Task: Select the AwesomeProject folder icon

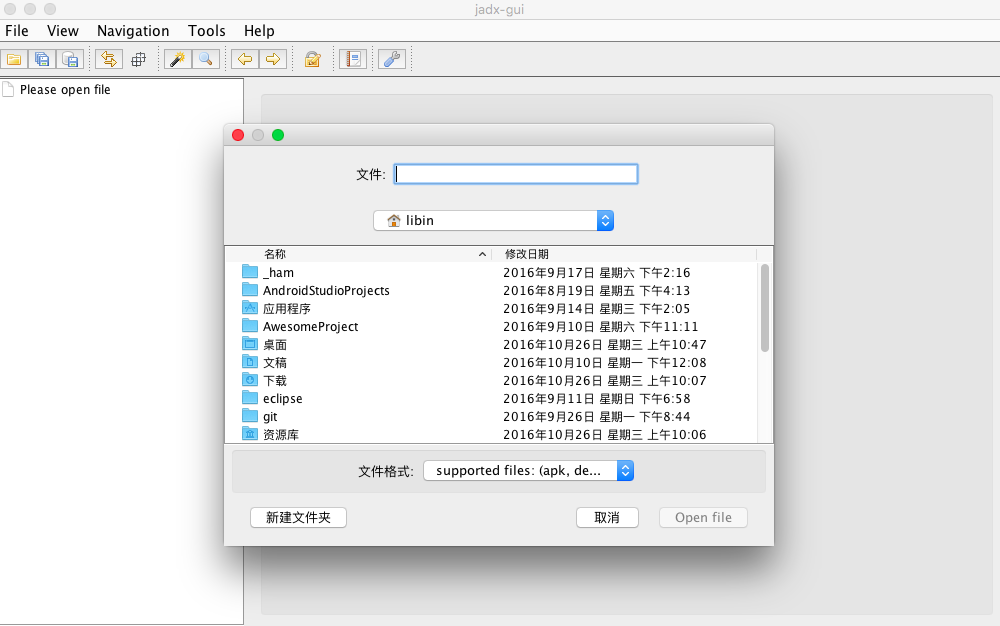Action: pyautogui.click(x=250, y=326)
